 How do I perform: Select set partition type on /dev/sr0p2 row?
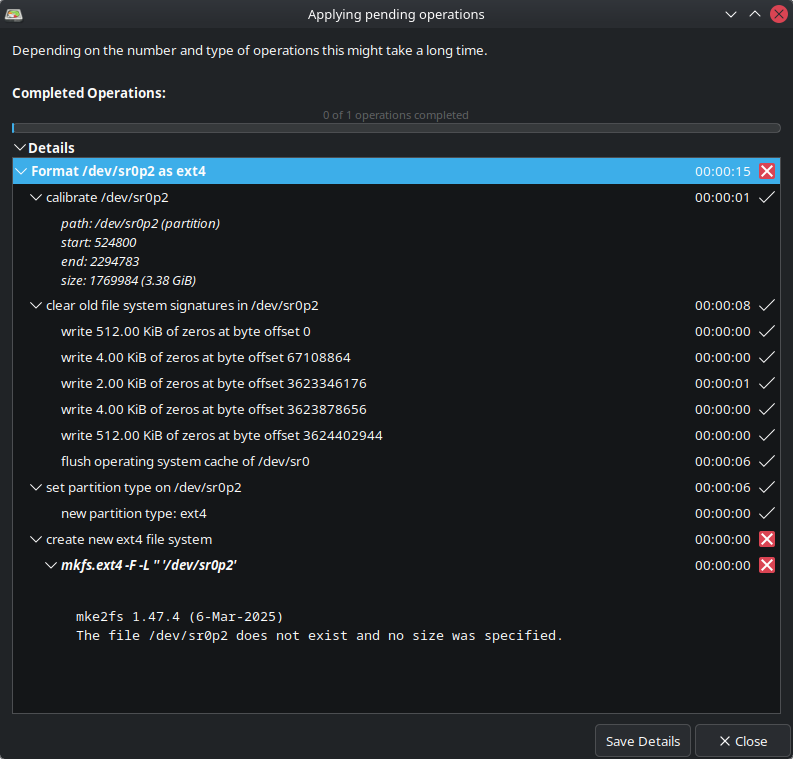coord(396,487)
